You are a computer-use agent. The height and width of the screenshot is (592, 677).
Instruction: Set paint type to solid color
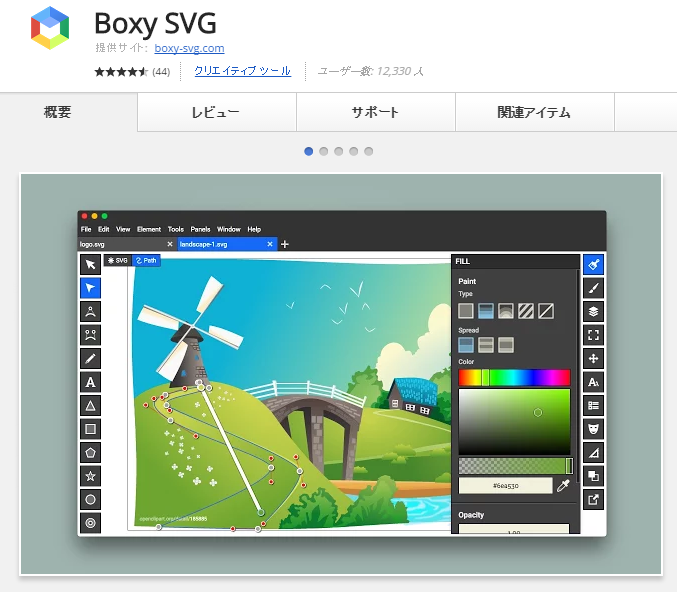pyautogui.click(x=466, y=311)
